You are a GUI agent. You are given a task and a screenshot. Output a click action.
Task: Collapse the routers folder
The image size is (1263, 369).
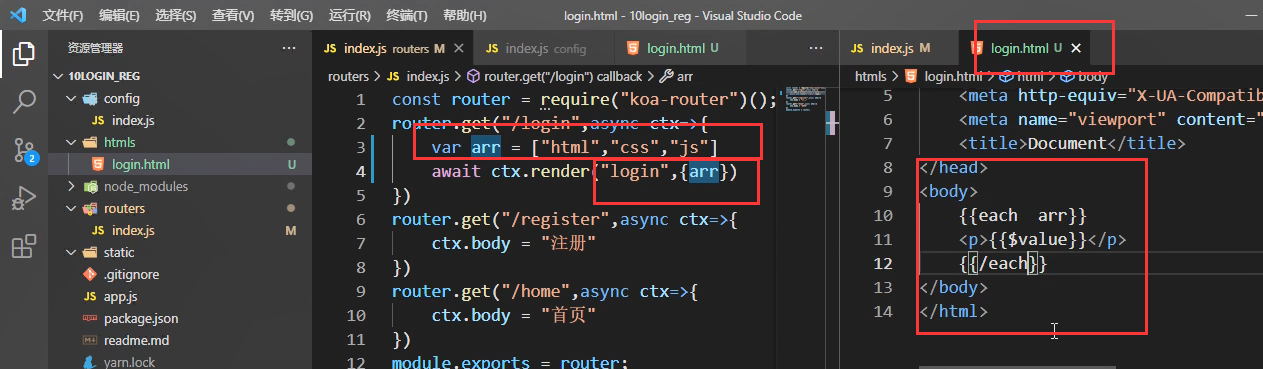[124, 208]
